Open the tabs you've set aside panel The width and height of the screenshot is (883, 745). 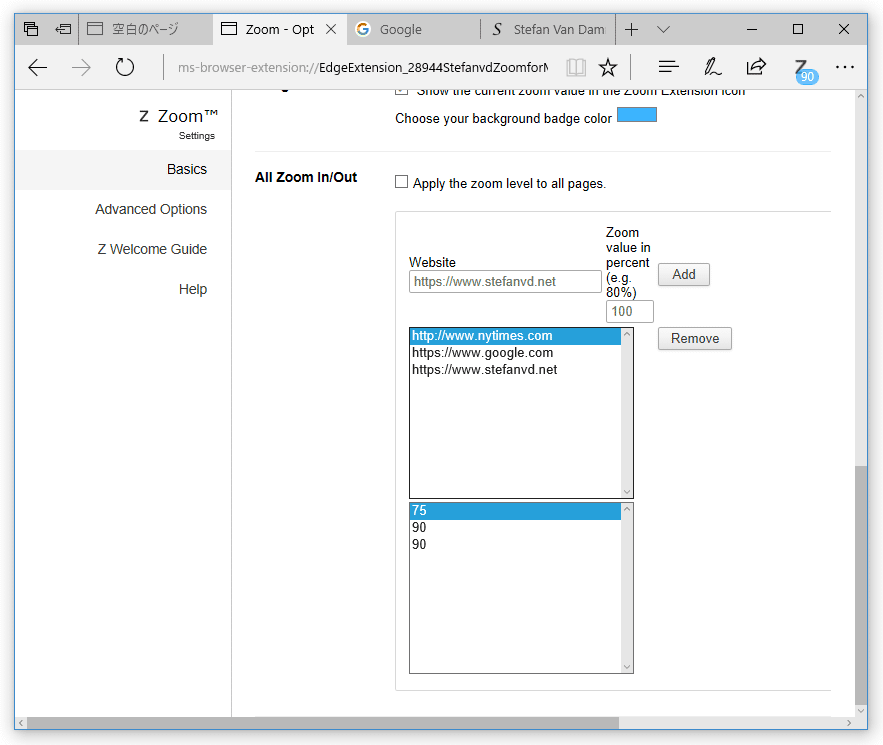pyautogui.click(x=31, y=29)
